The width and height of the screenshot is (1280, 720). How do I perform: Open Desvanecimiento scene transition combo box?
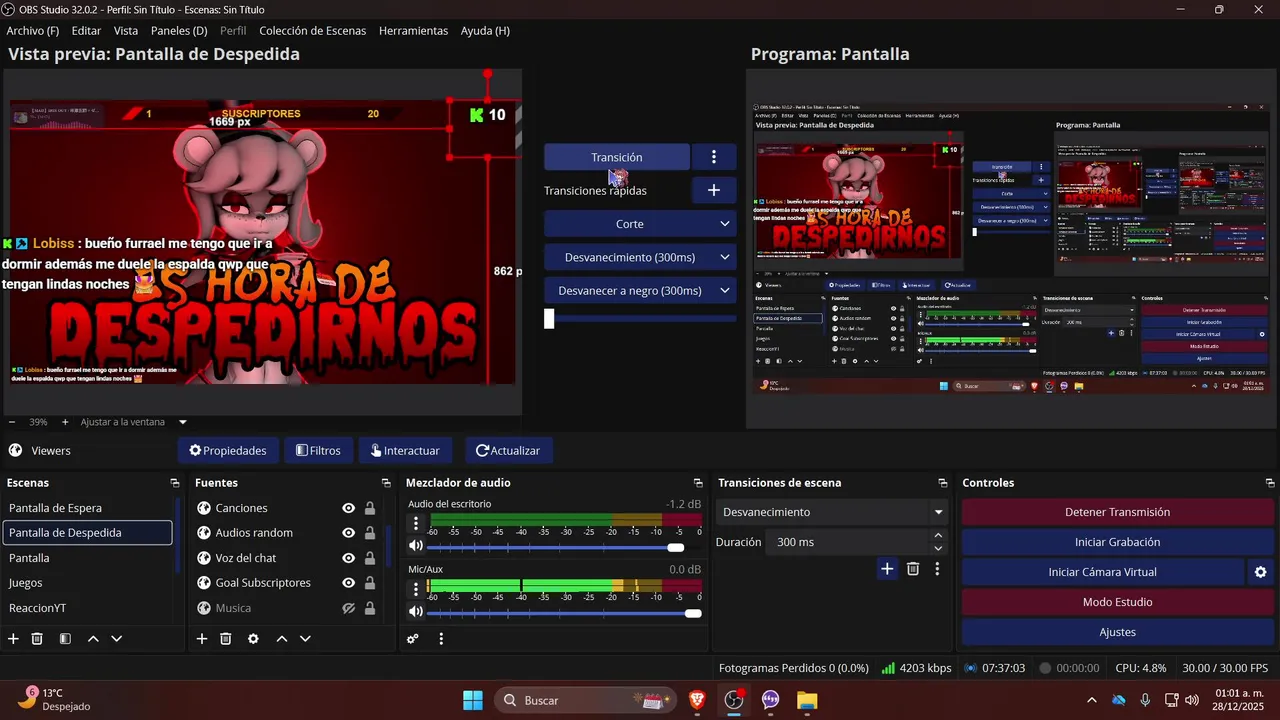click(832, 512)
